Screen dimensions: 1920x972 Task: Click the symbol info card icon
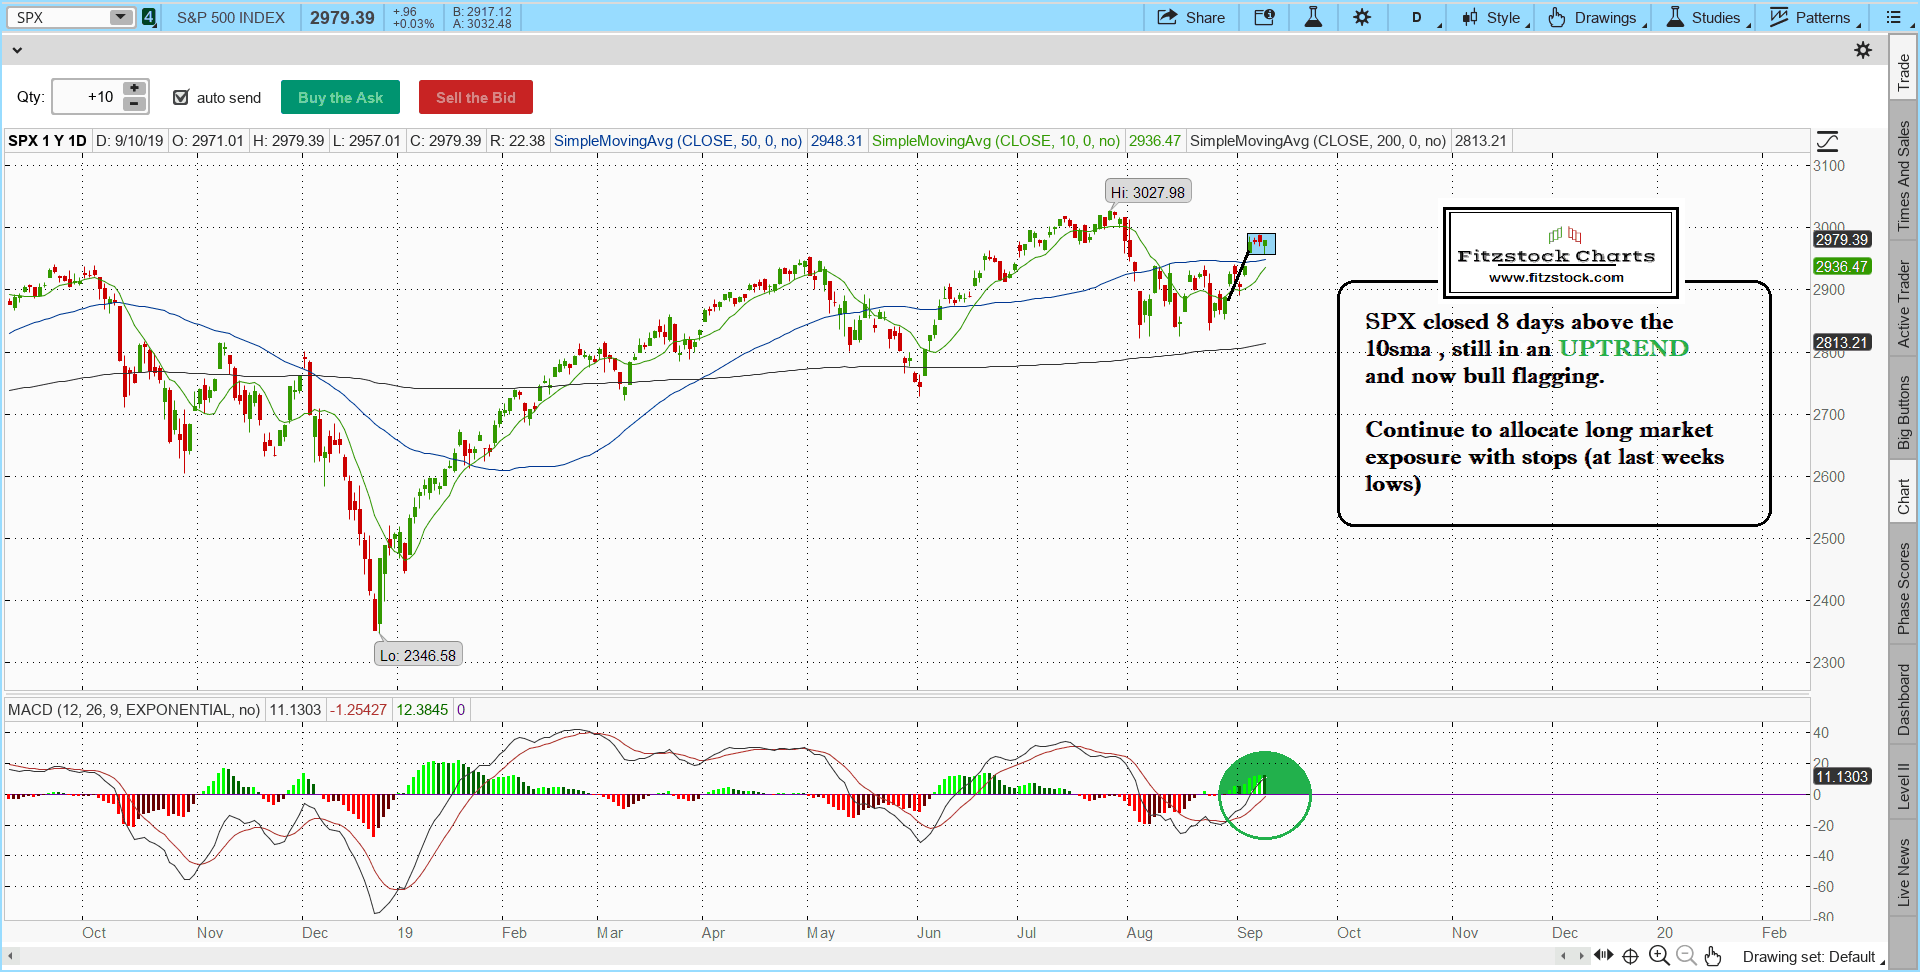click(1264, 17)
